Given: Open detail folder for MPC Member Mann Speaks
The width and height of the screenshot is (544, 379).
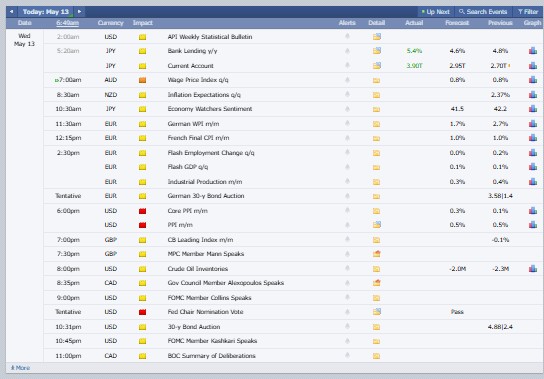Looking at the screenshot, I should point(377,254).
